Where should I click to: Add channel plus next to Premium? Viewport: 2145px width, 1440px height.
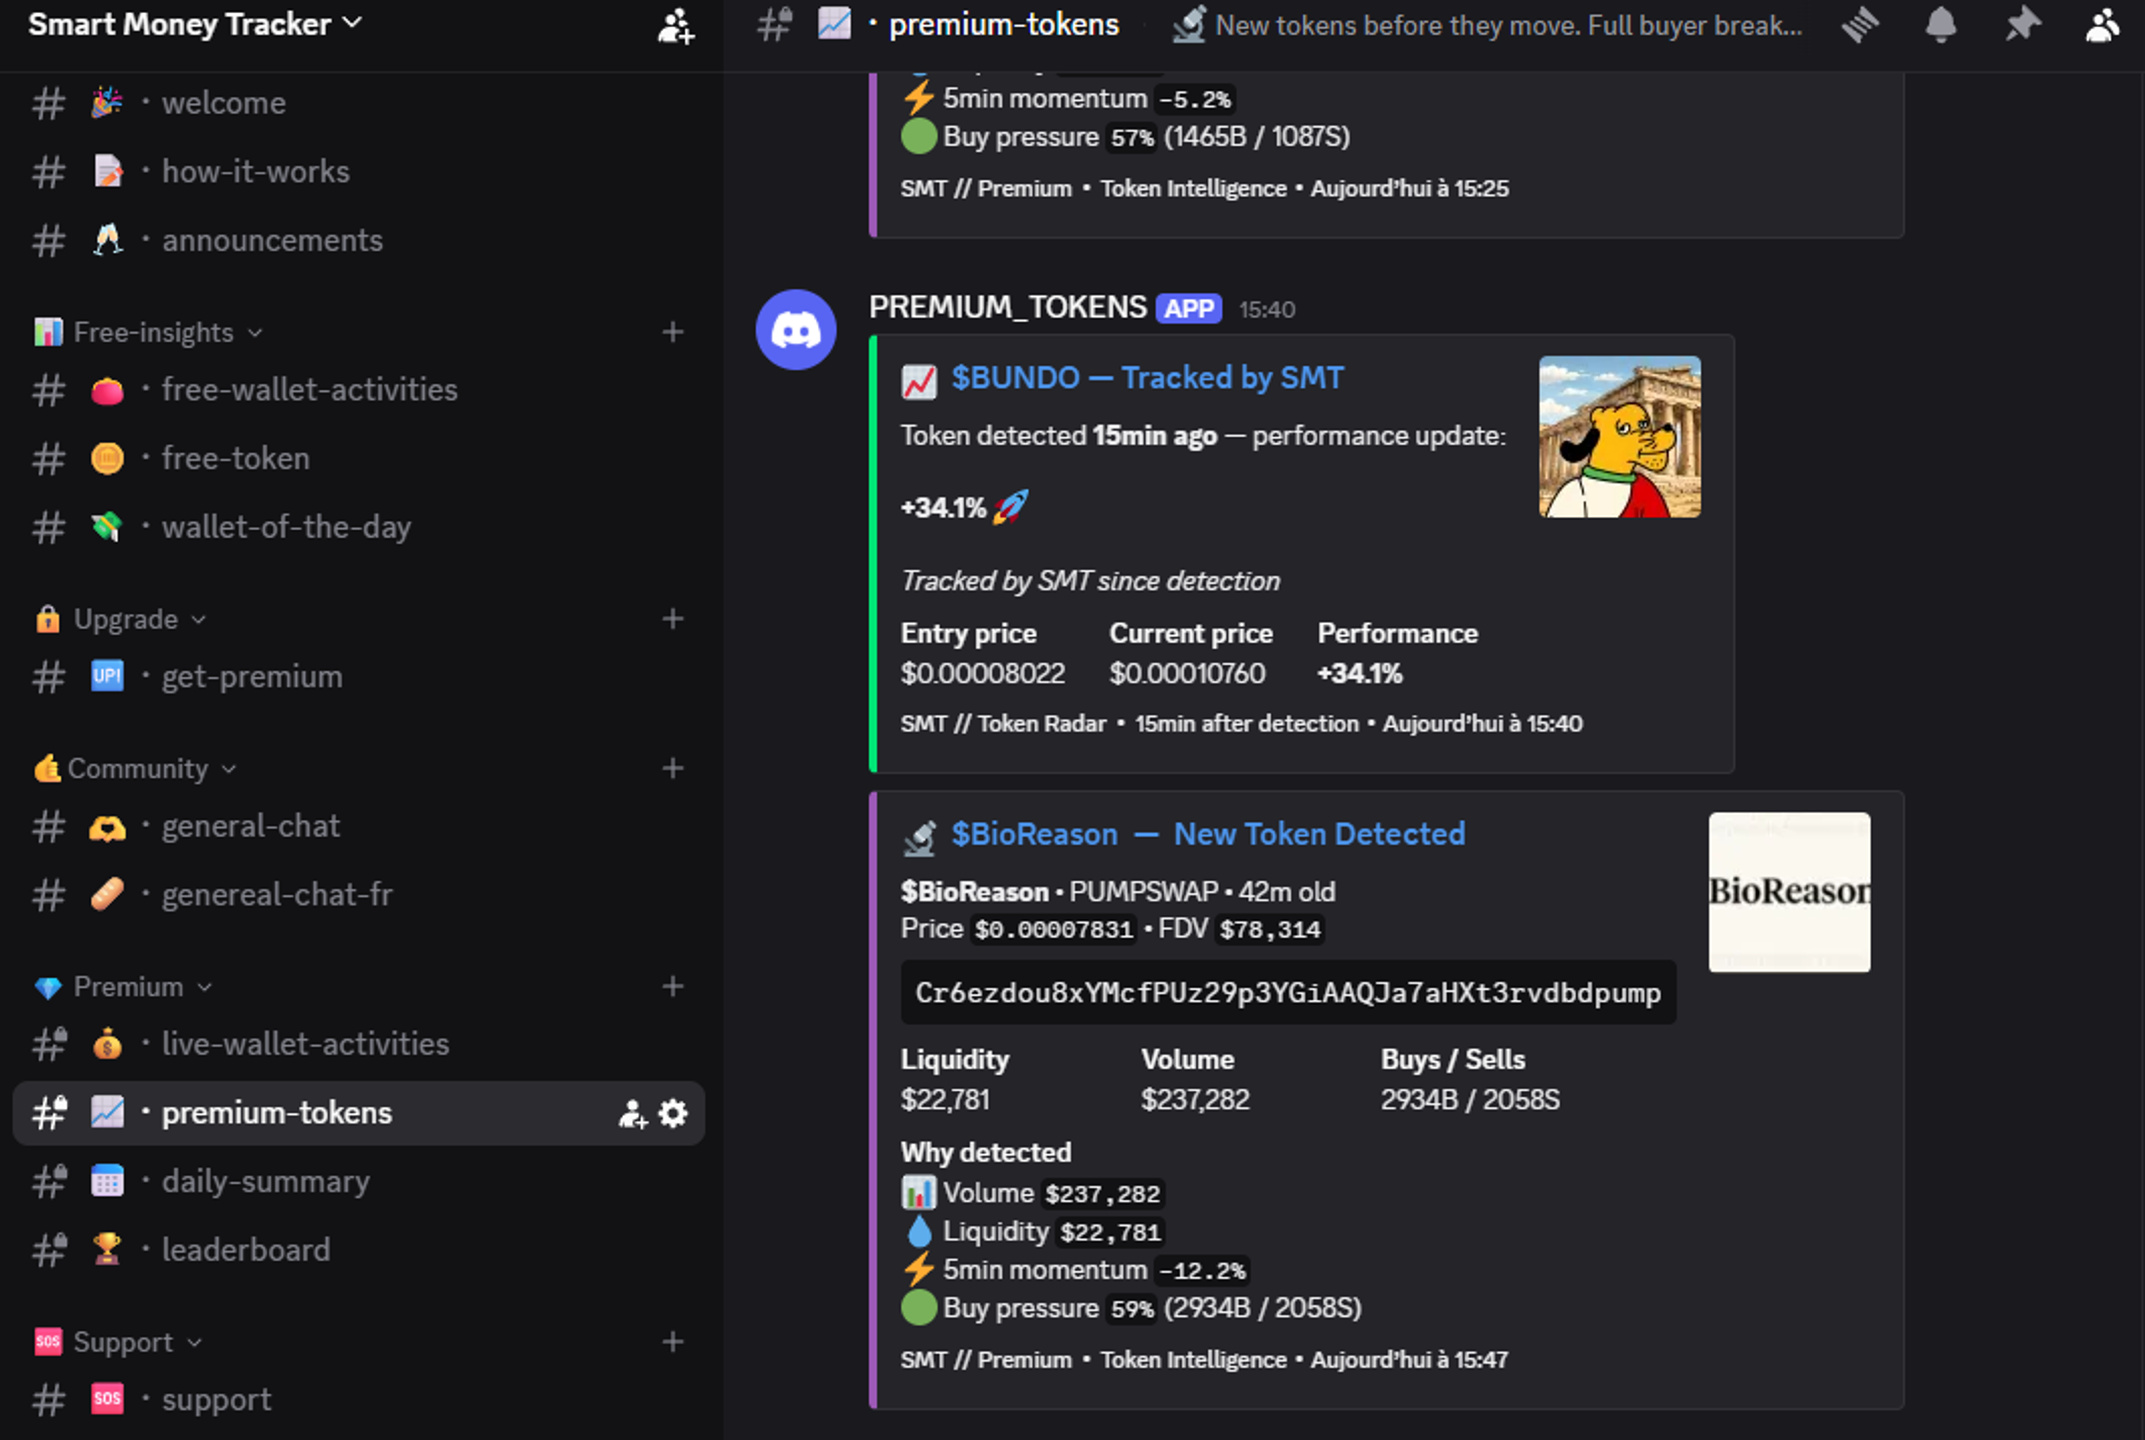(x=673, y=986)
